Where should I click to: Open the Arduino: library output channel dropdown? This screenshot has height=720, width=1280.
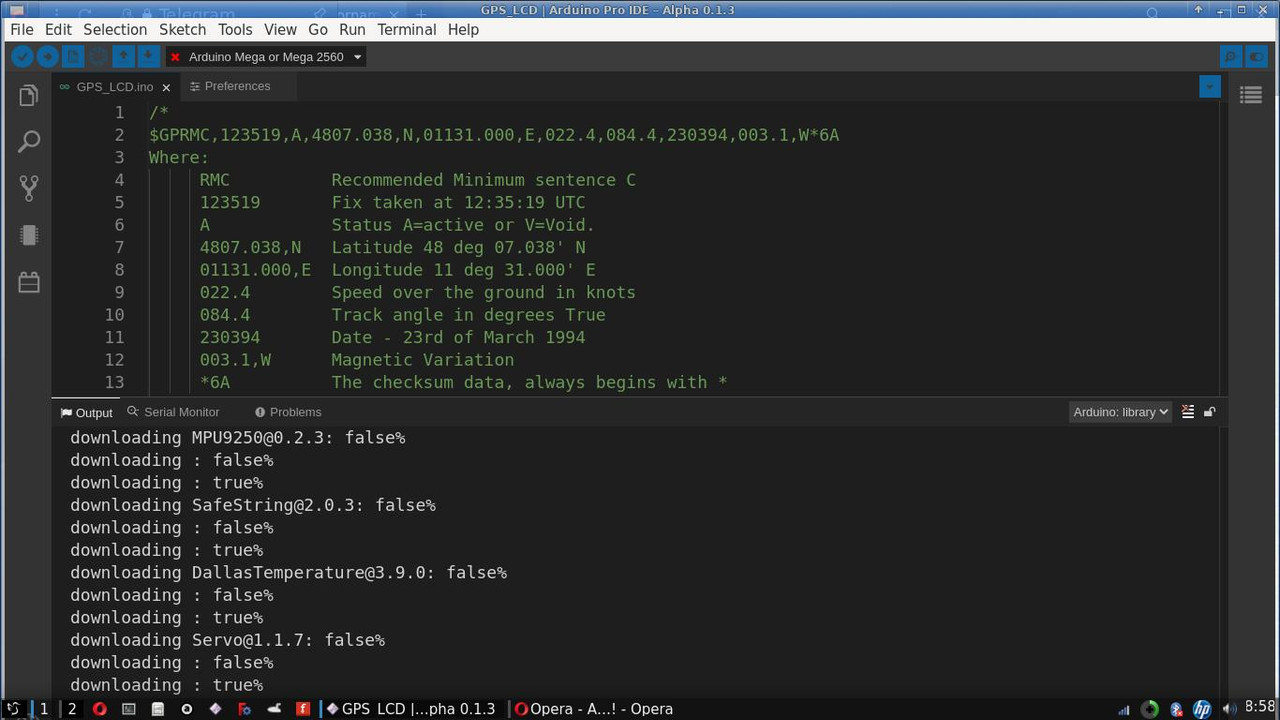coord(1119,411)
